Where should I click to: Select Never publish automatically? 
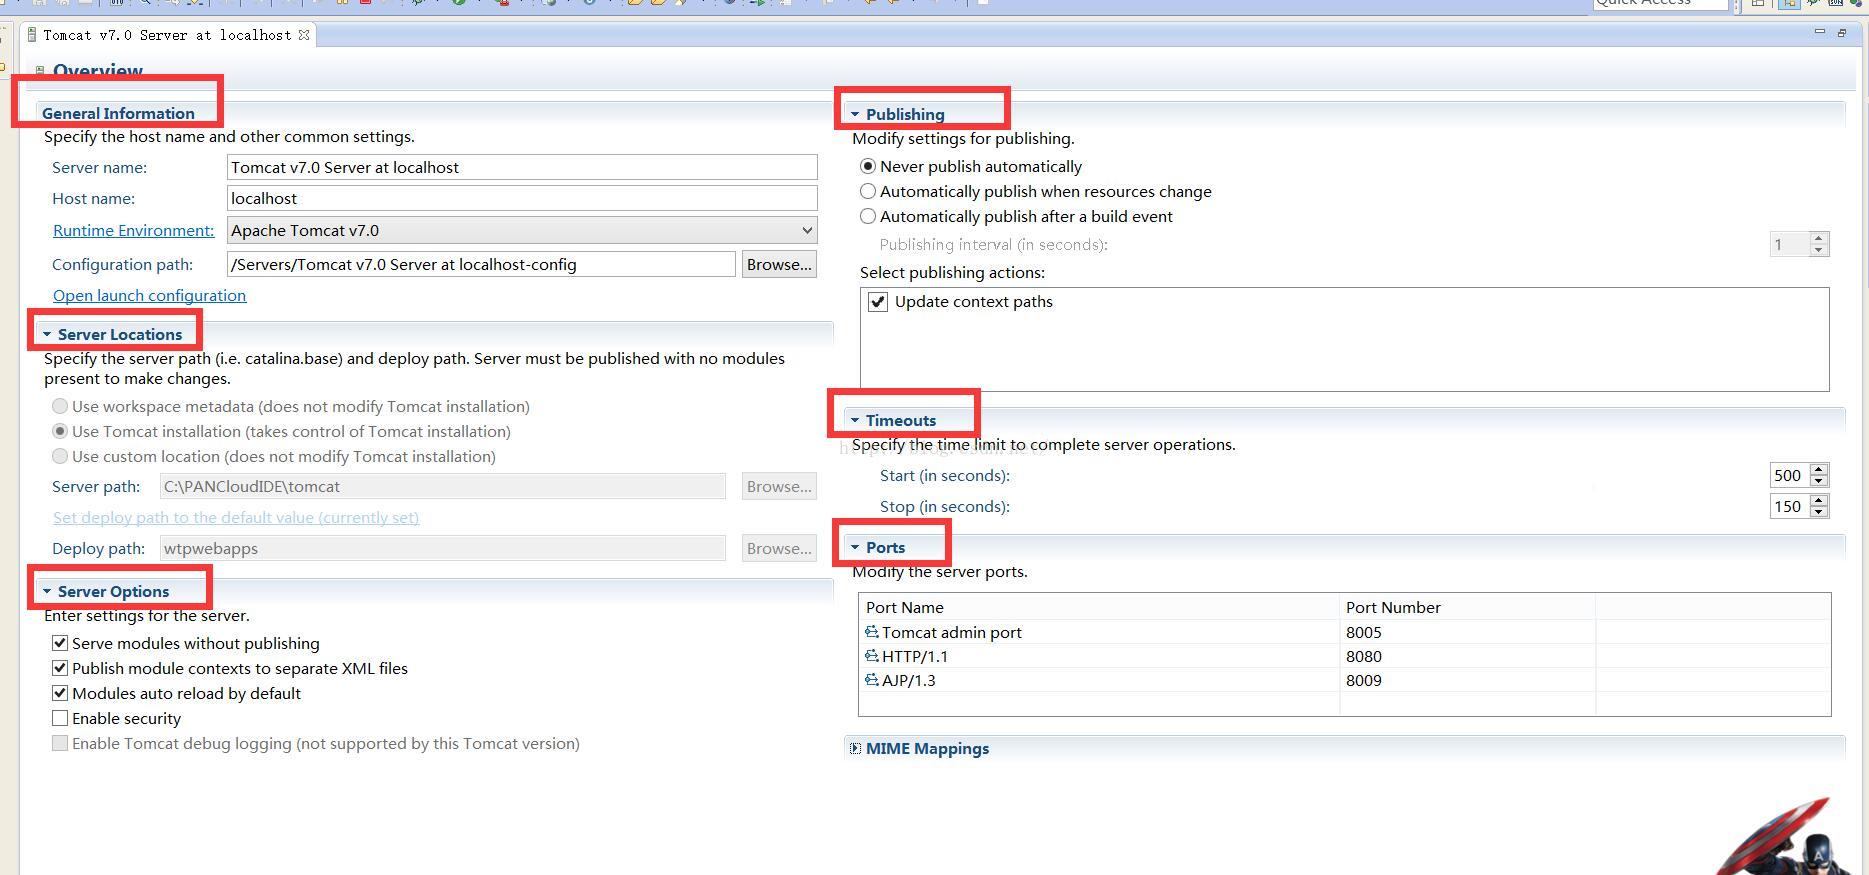(868, 166)
